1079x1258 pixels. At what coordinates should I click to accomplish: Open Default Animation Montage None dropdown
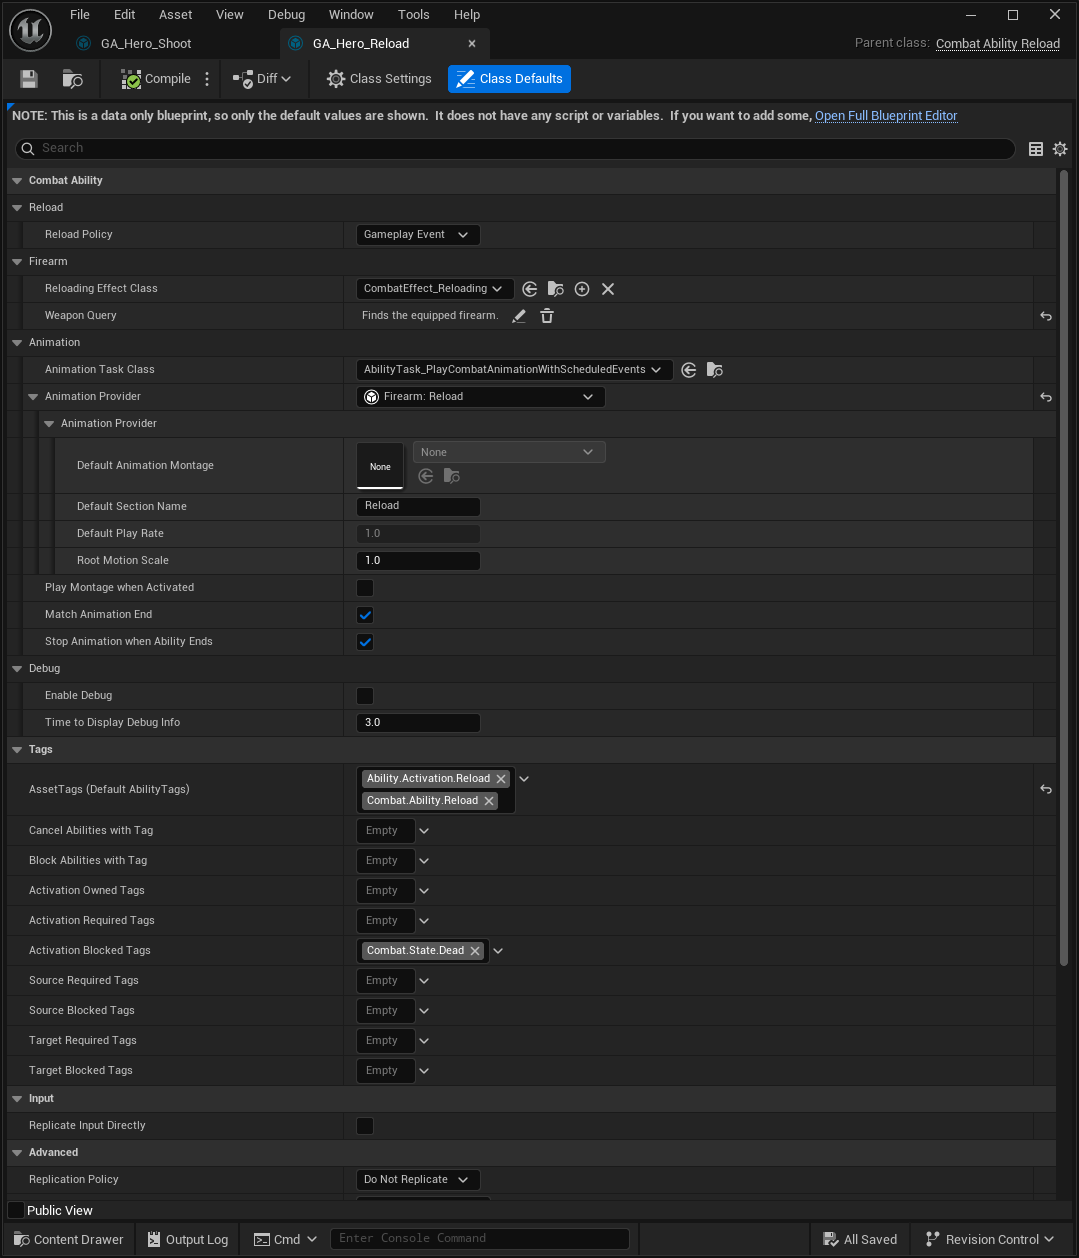(509, 453)
